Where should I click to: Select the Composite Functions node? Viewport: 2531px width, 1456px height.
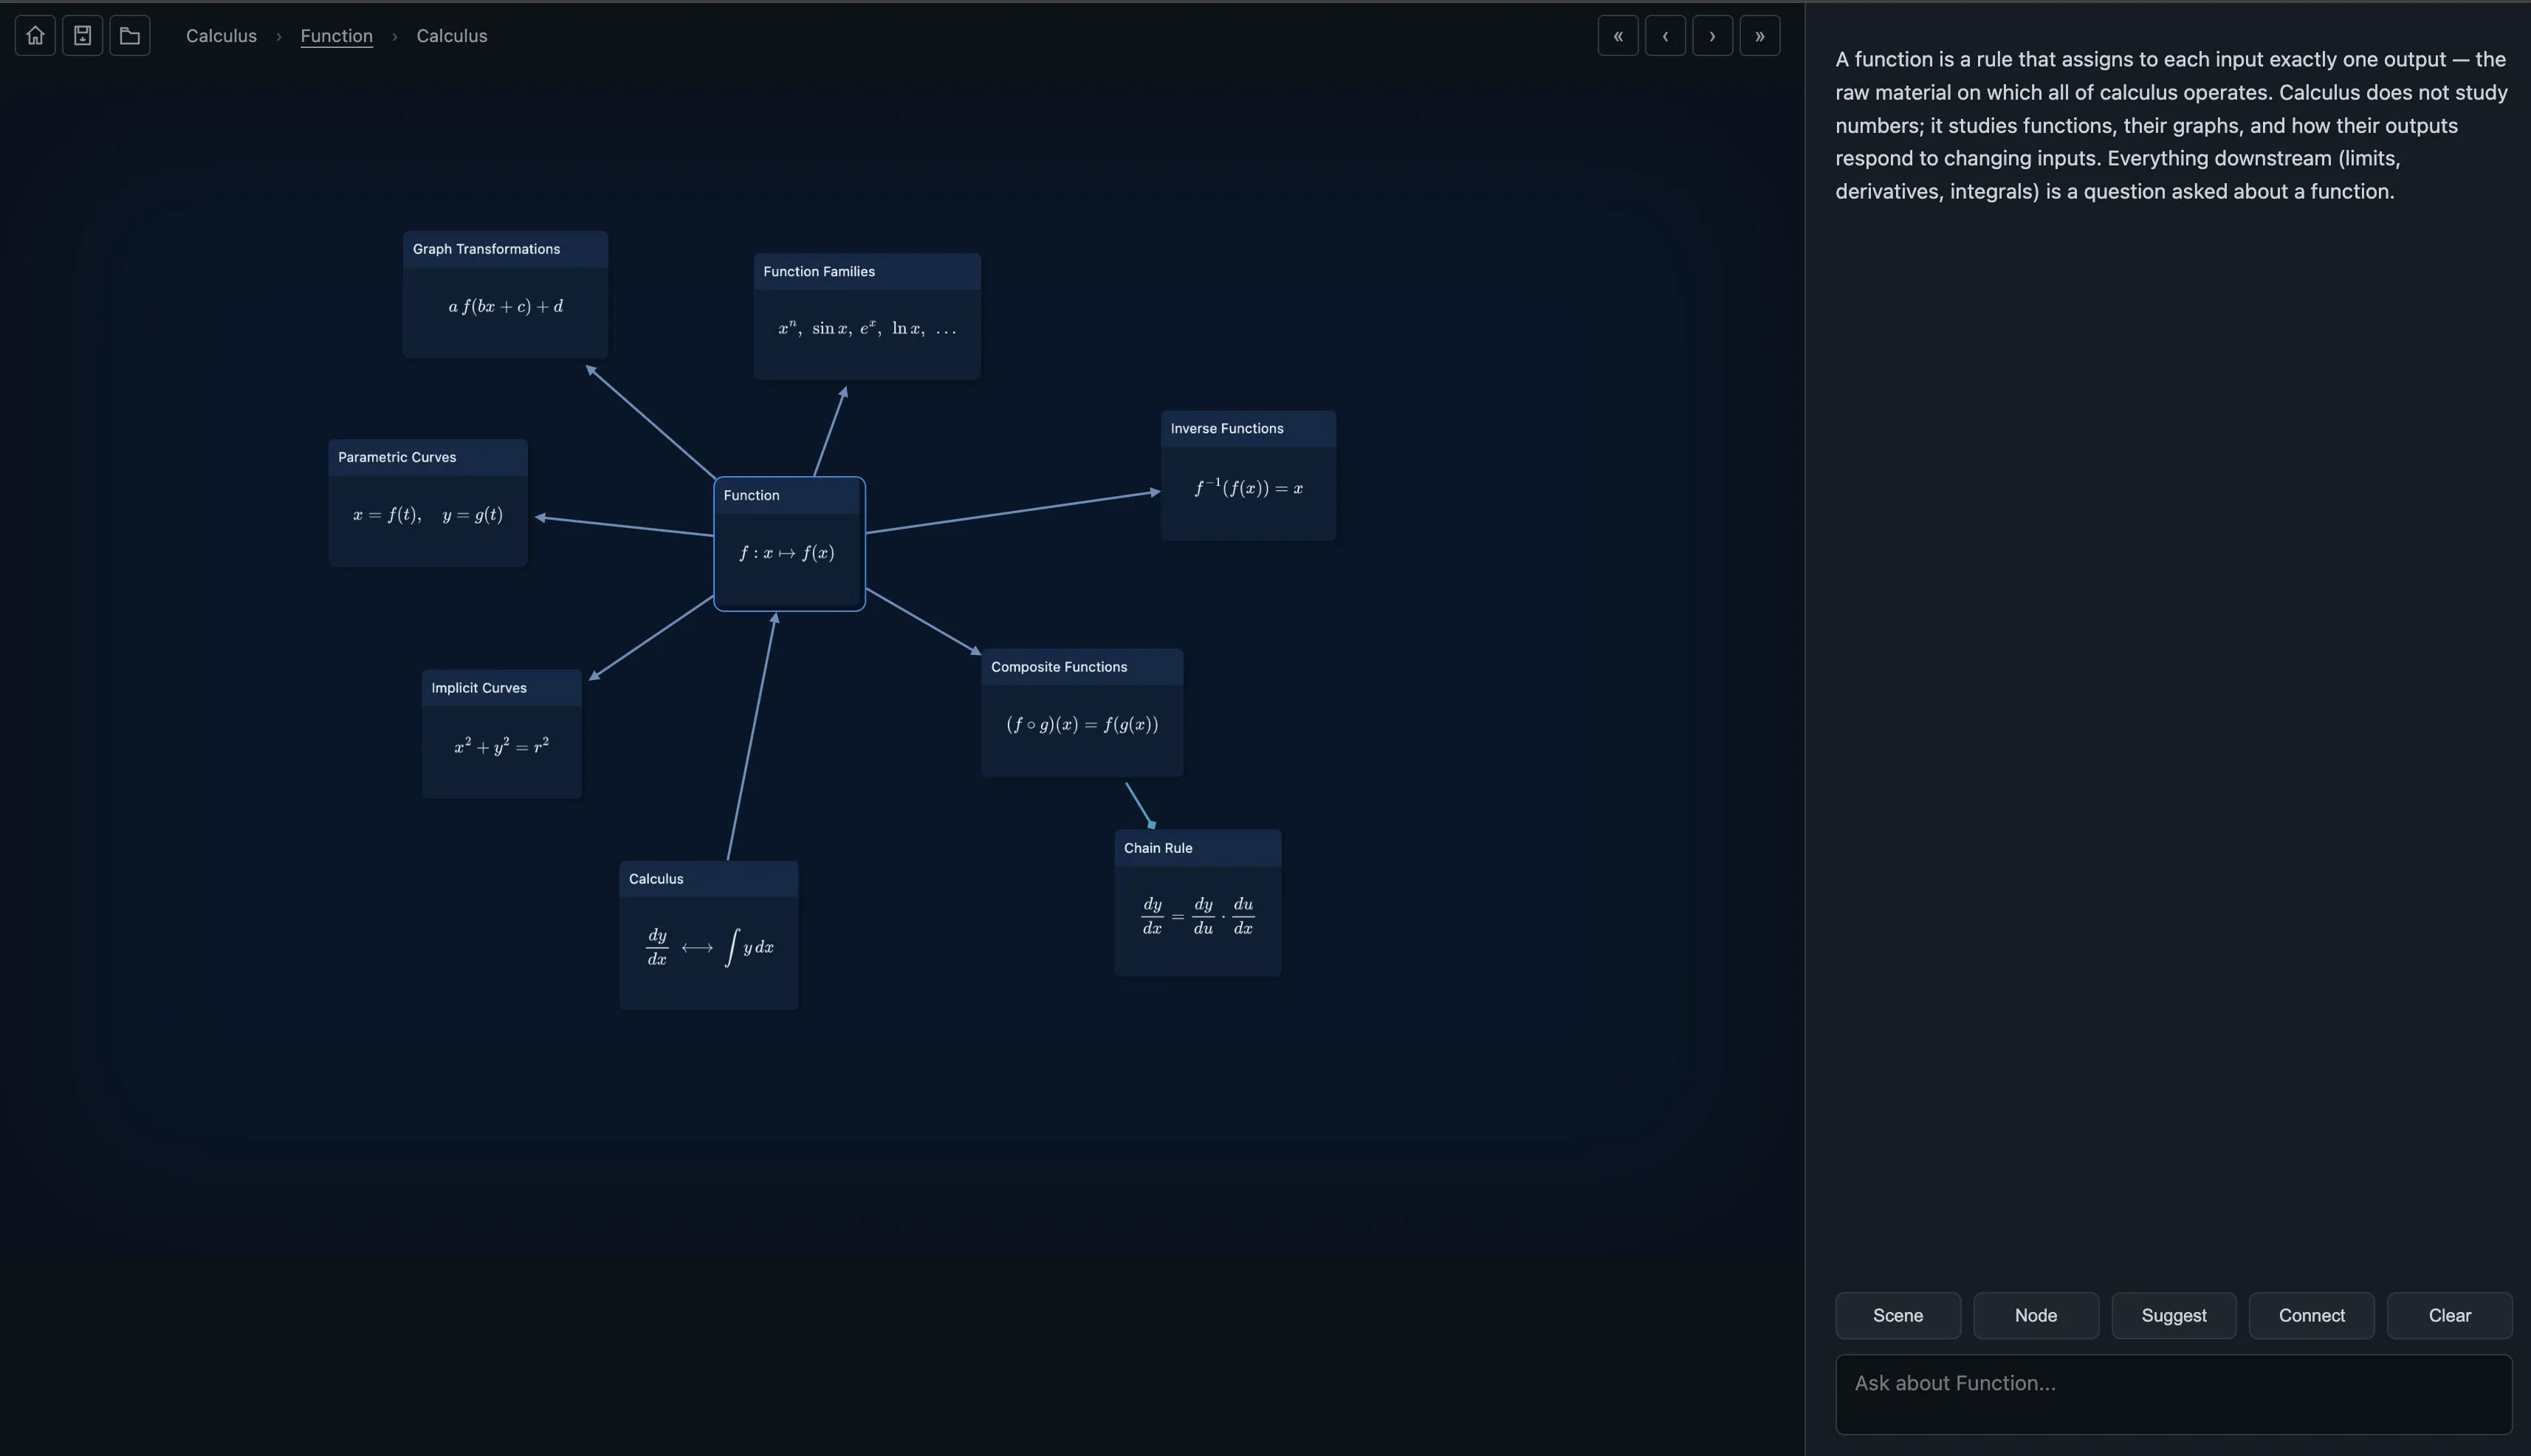(x=1082, y=712)
